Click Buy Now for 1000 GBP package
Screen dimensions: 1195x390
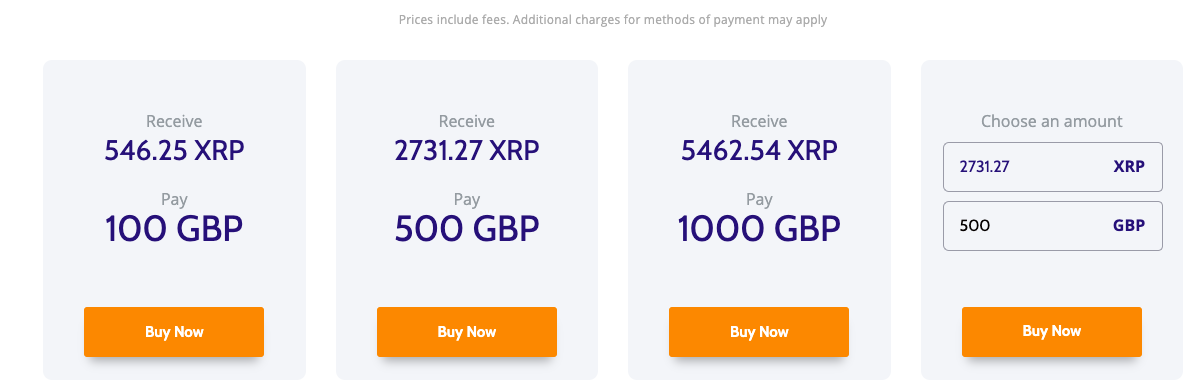point(759,331)
